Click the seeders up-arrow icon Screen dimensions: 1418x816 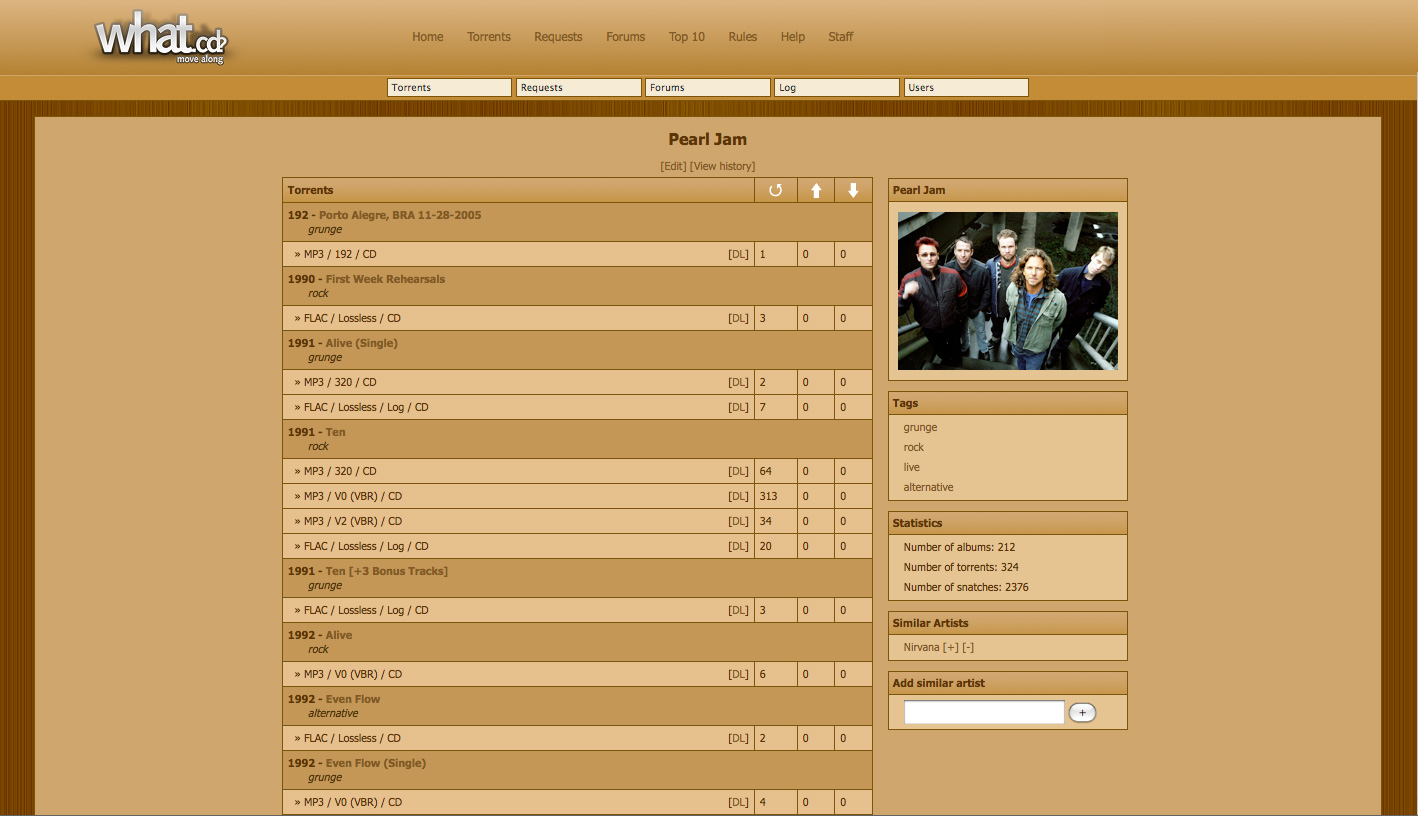click(x=816, y=191)
